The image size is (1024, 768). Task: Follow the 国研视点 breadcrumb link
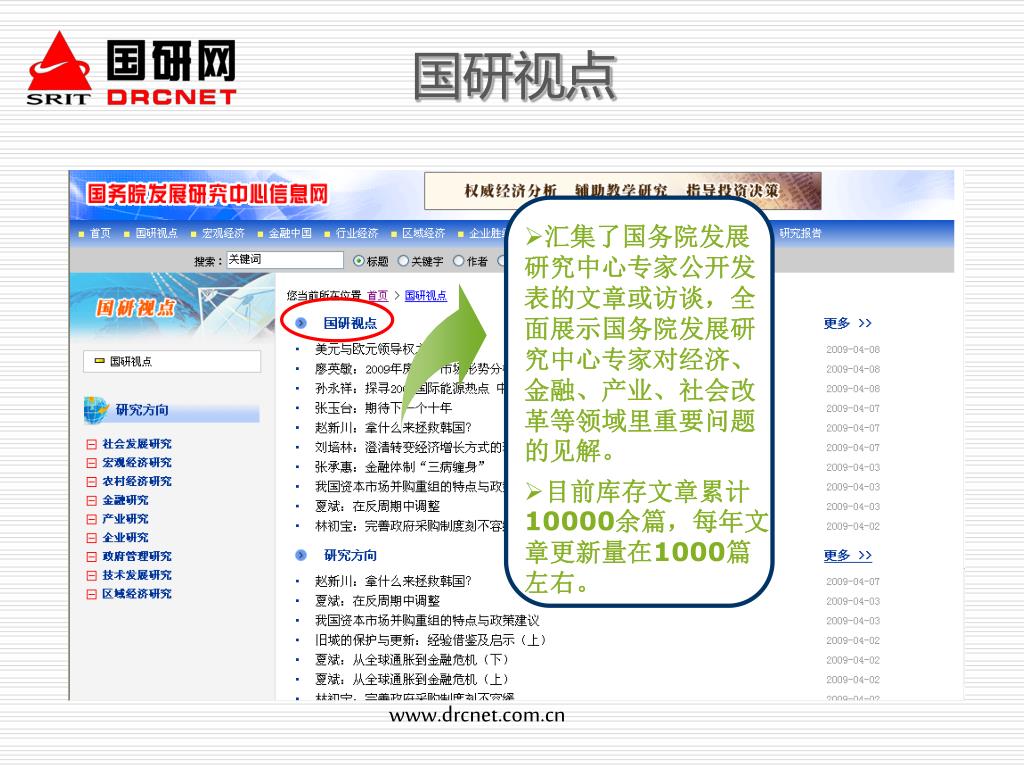coord(426,296)
